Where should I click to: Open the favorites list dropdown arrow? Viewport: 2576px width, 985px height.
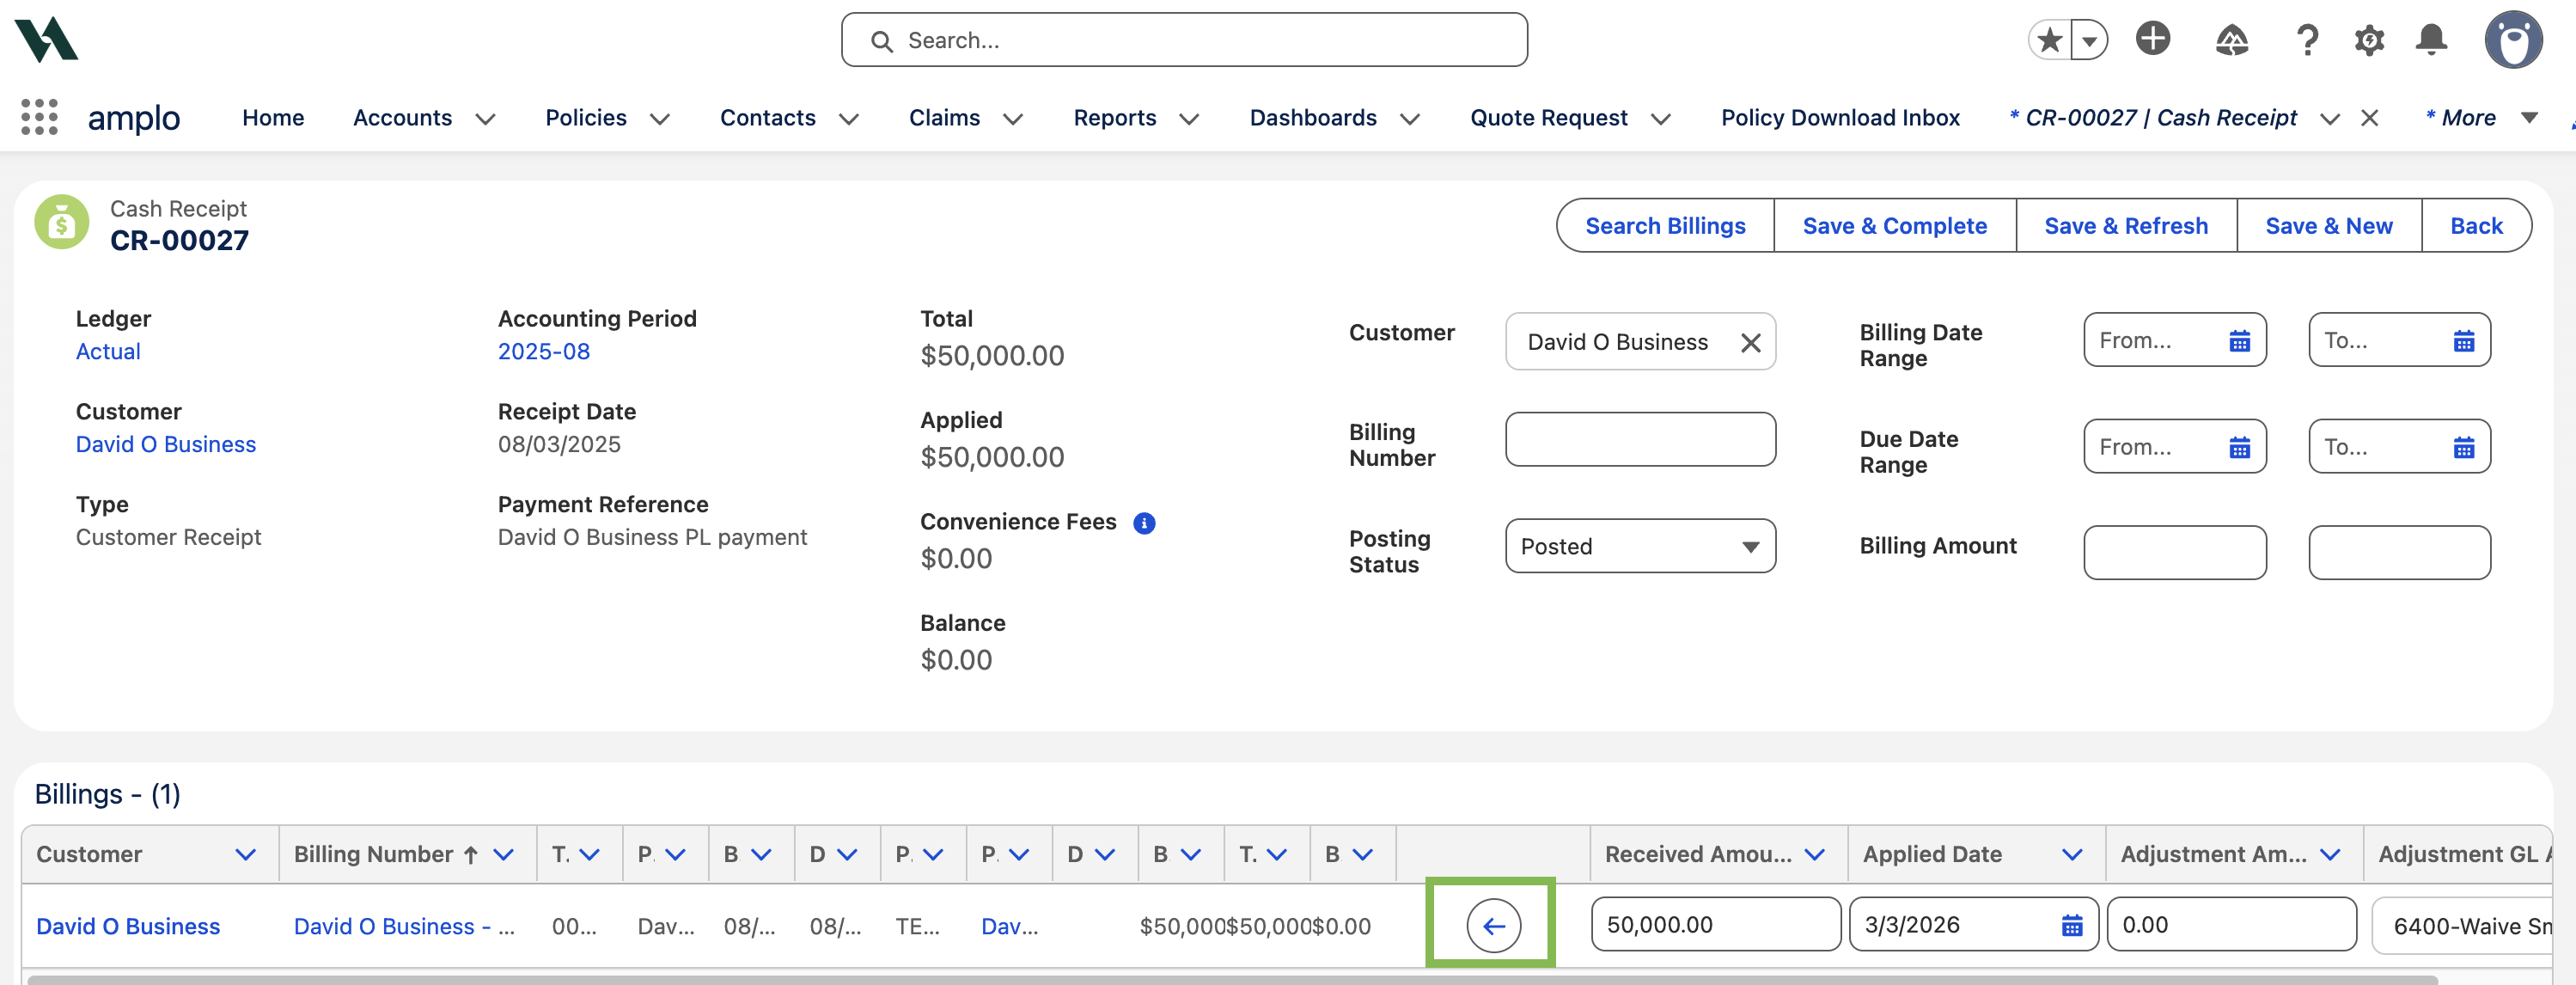2089,40
